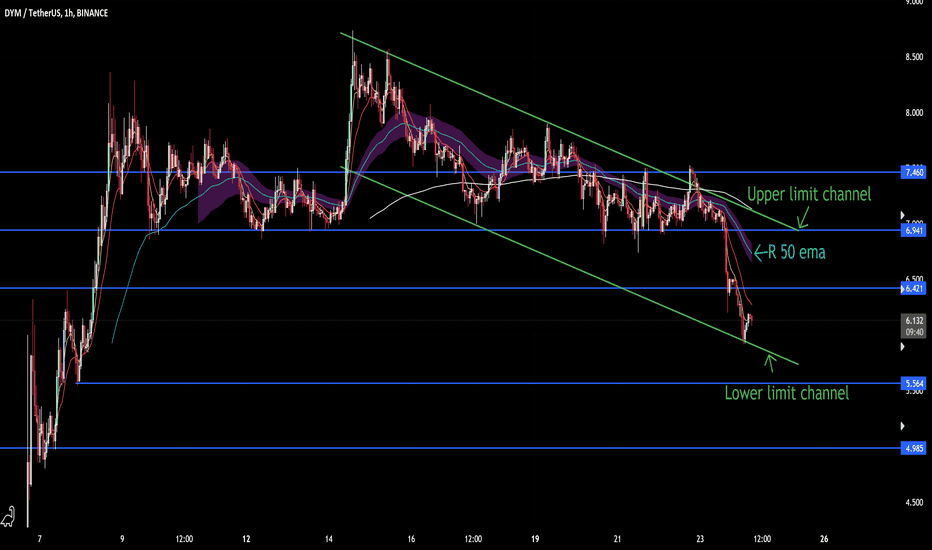Select the 6.421 price level label

(914, 288)
